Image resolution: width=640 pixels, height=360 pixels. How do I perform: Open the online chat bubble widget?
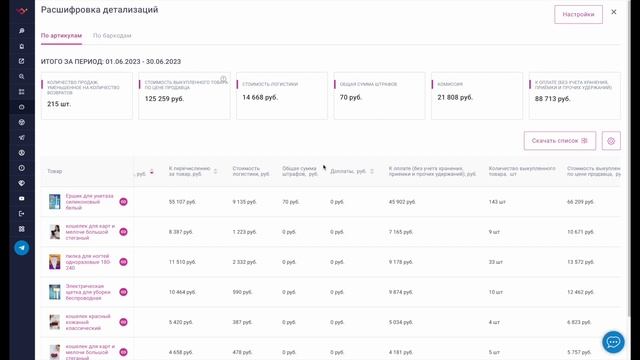(x=613, y=342)
